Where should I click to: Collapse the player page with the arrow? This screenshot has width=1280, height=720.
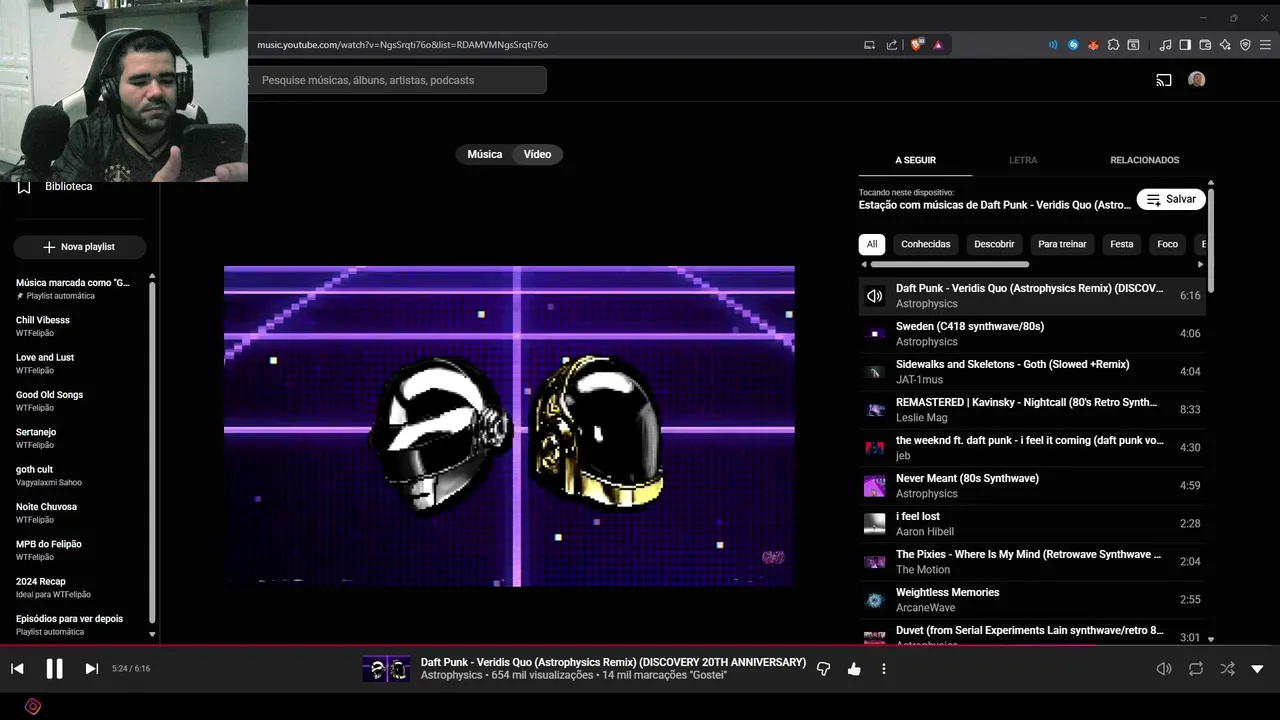pos(1257,669)
